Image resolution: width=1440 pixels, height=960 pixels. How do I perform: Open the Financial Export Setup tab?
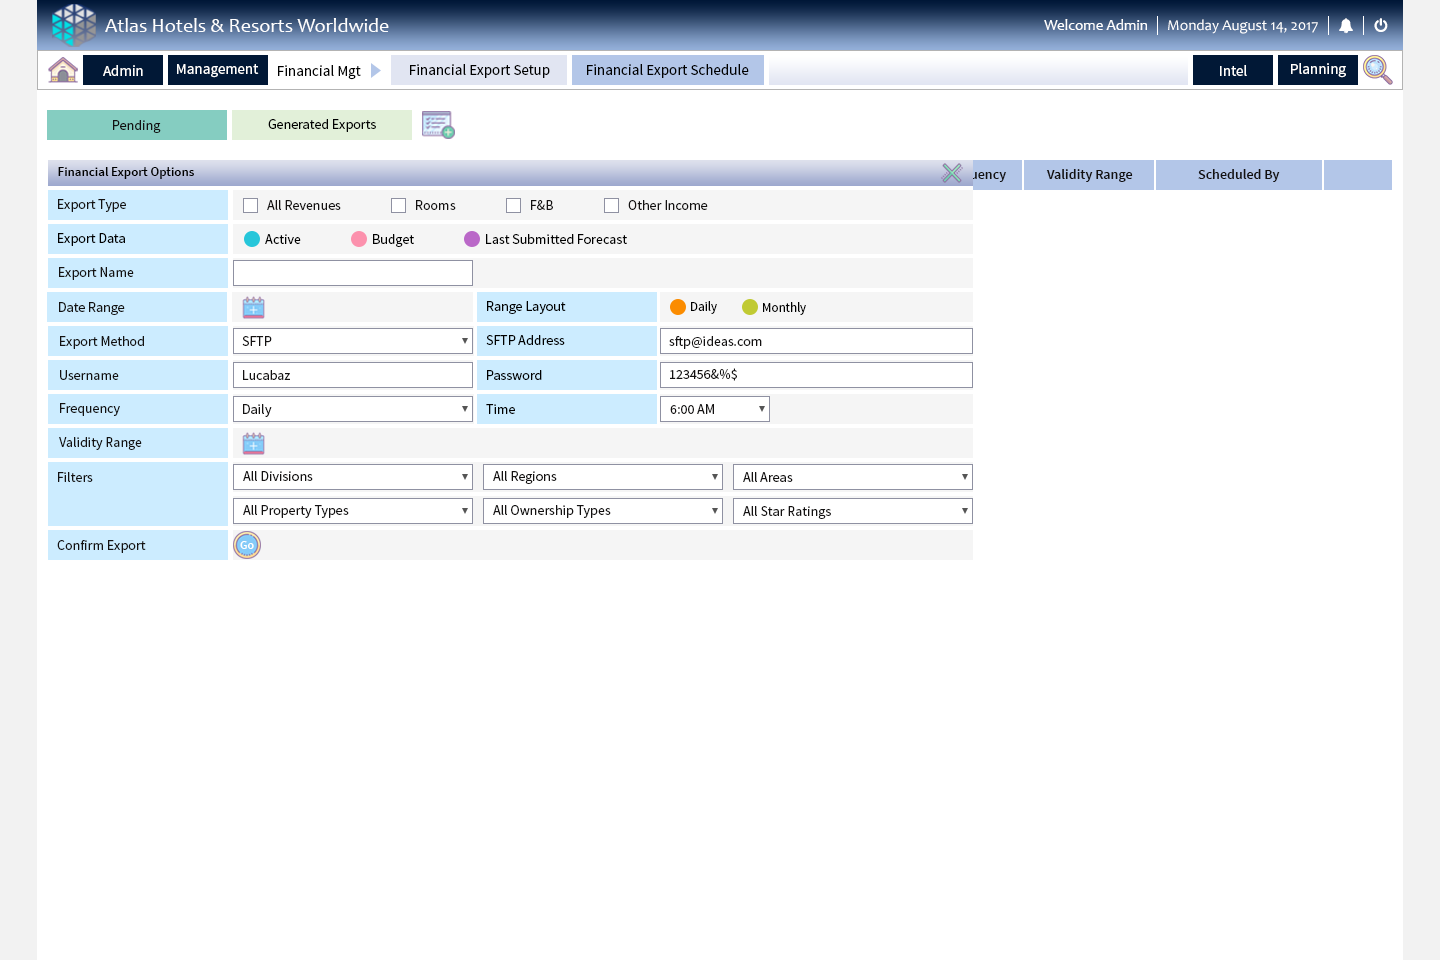479,70
